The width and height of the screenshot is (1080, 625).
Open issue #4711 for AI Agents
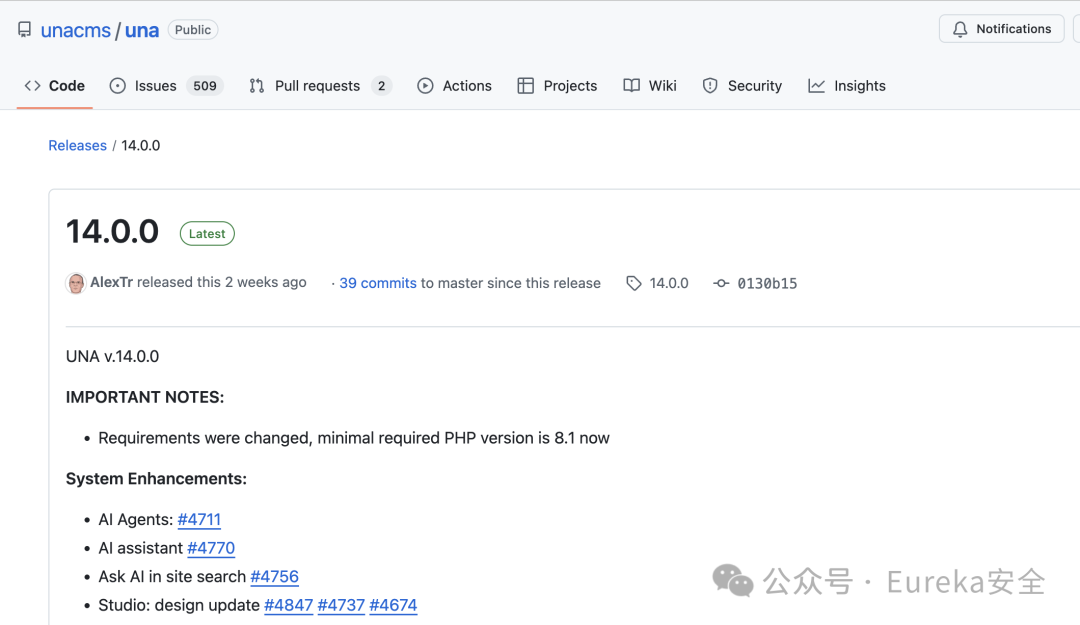[x=199, y=520]
